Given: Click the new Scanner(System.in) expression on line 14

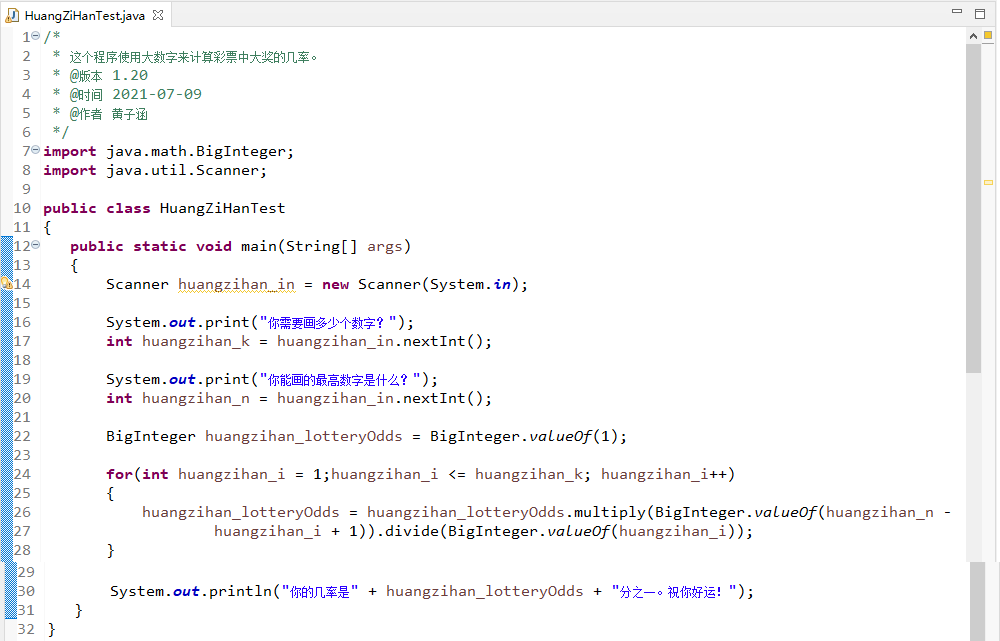Looking at the screenshot, I should pos(422,284).
